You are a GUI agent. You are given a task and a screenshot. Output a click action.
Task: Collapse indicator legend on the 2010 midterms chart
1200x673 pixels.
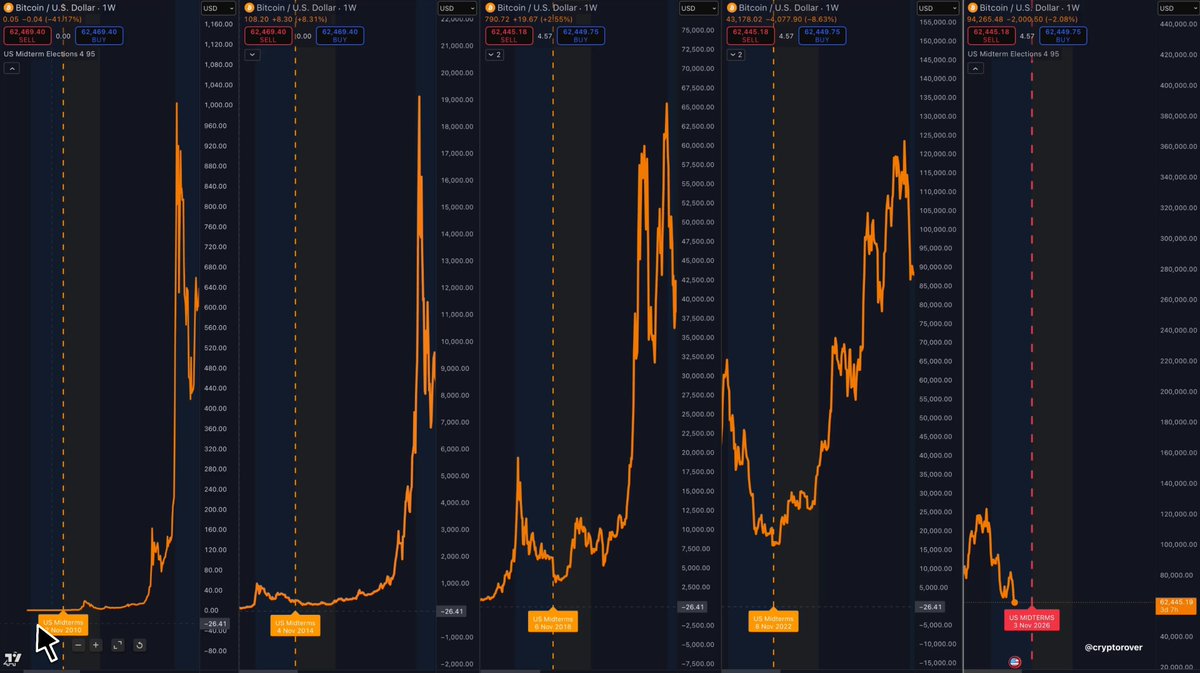(x=11, y=69)
